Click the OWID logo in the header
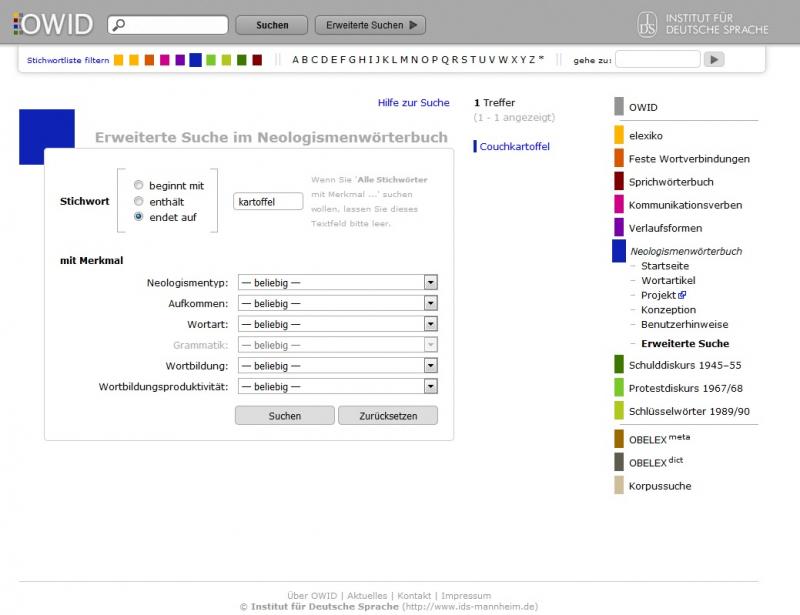Viewport: 800px width, 615px height. click(x=53, y=24)
